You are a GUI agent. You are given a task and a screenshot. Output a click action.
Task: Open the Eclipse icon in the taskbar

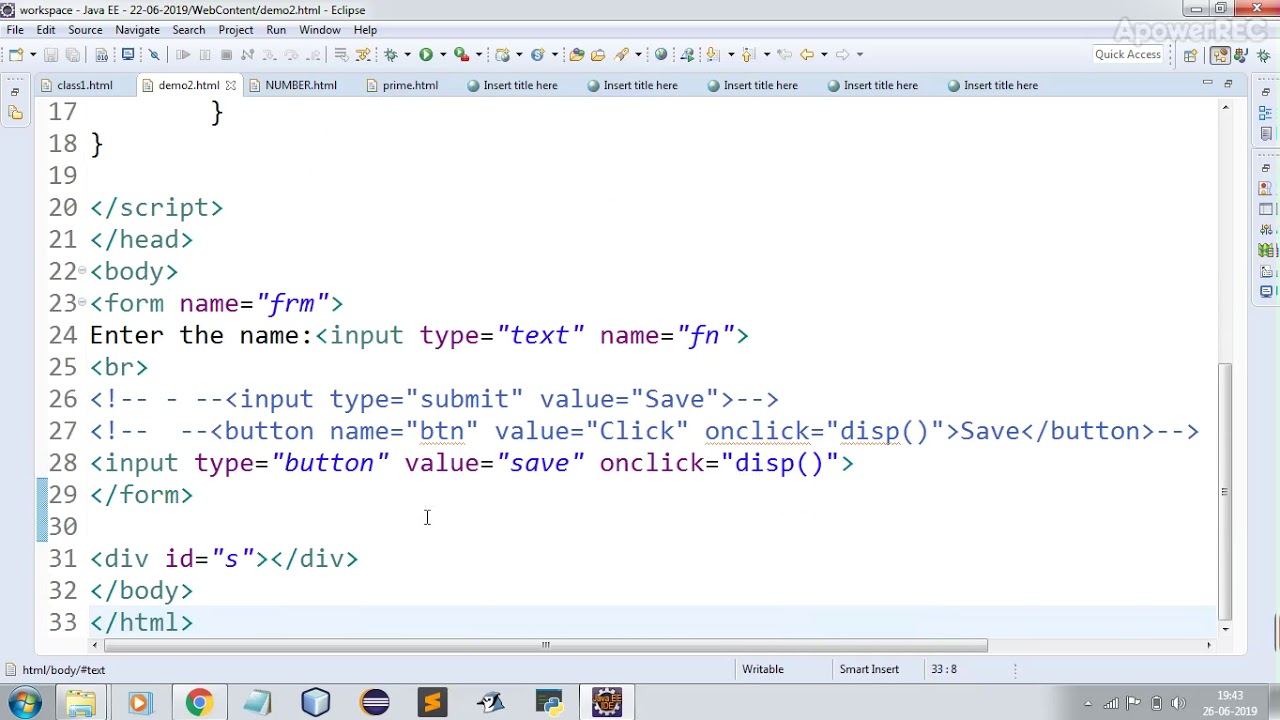pyautogui.click(x=375, y=703)
